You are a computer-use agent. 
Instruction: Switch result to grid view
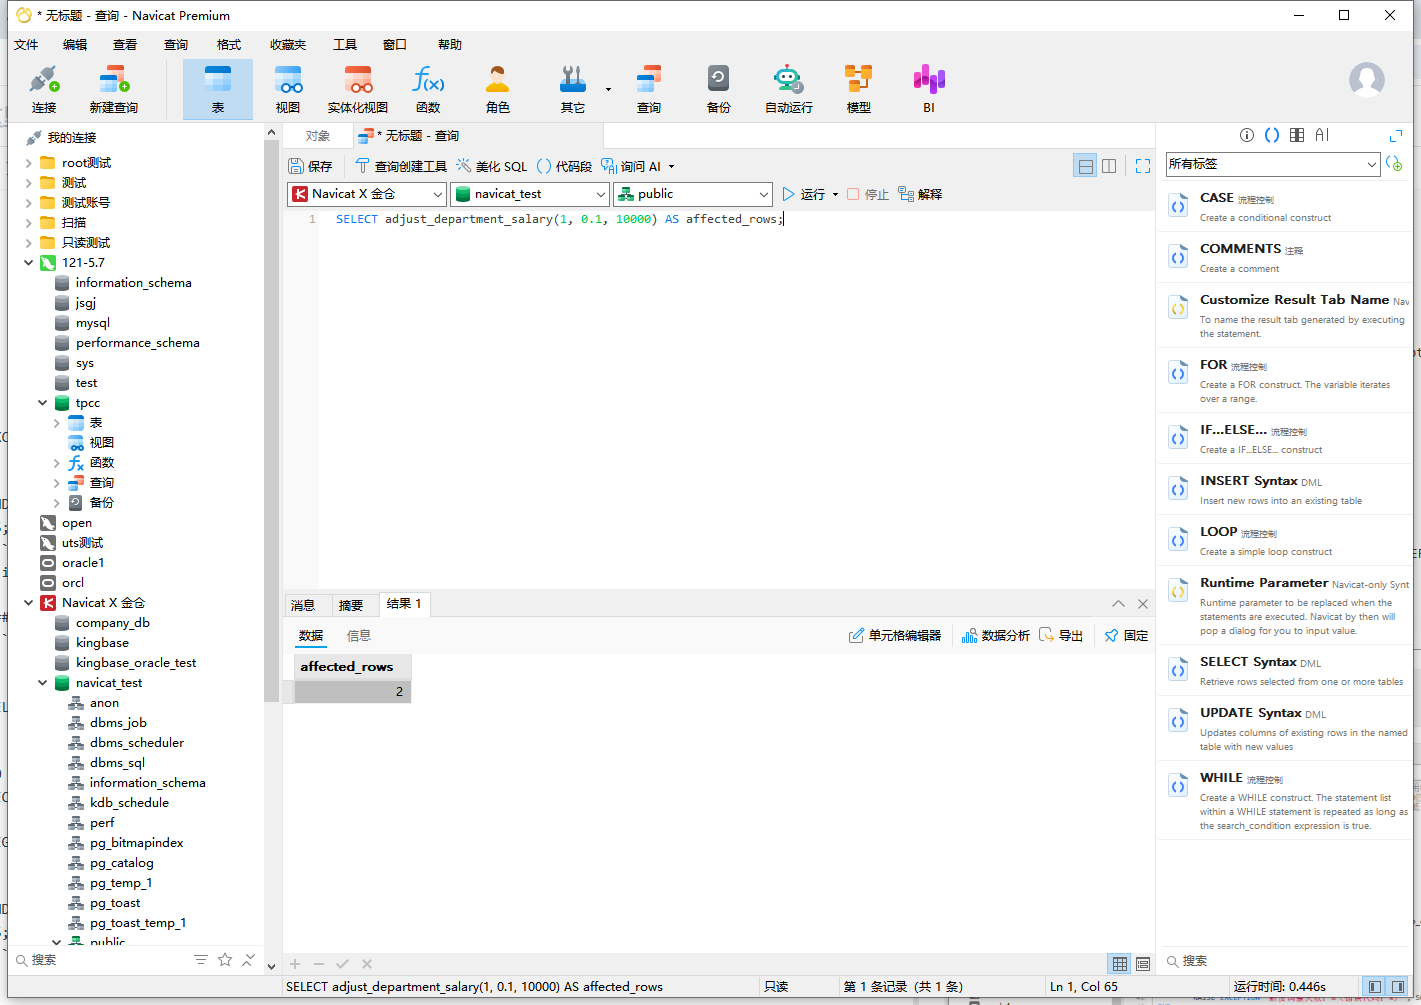pyautogui.click(x=1120, y=964)
